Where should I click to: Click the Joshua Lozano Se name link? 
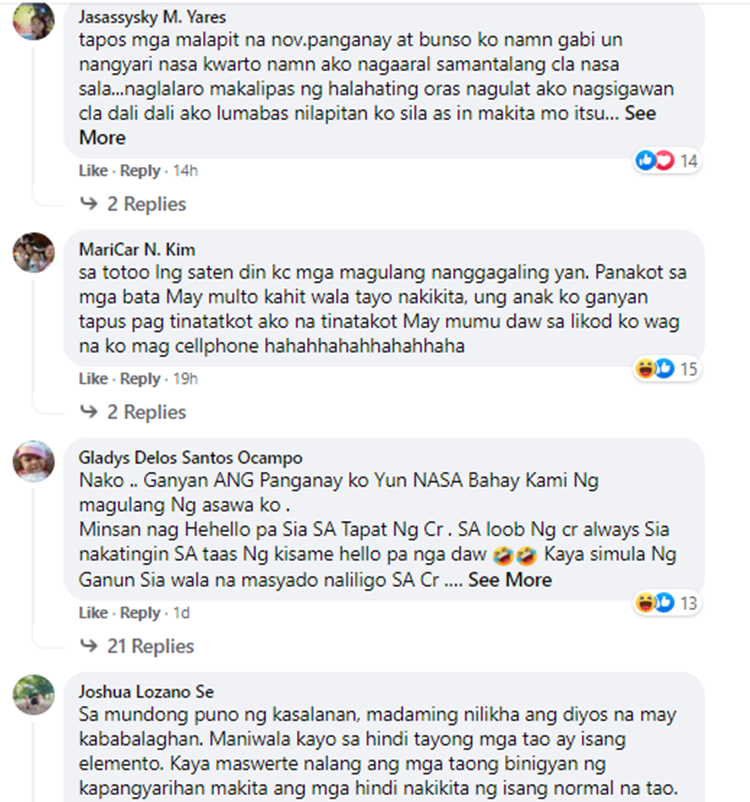pos(146,692)
